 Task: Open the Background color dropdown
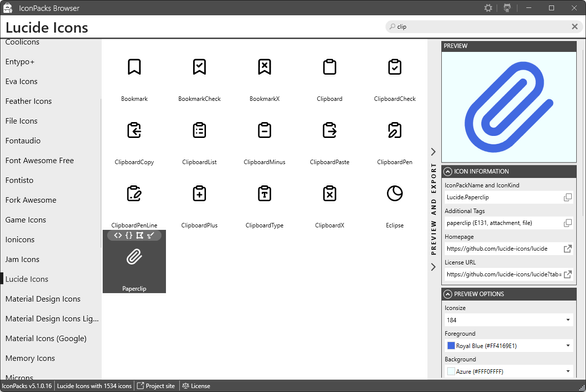click(508, 371)
